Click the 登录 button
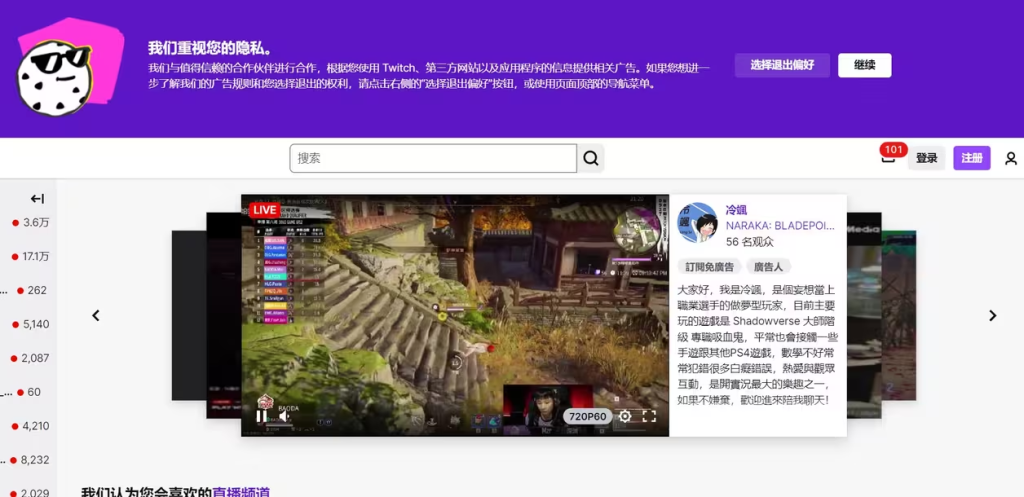Image resolution: width=1024 pixels, height=497 pixels. click(927, 158)
